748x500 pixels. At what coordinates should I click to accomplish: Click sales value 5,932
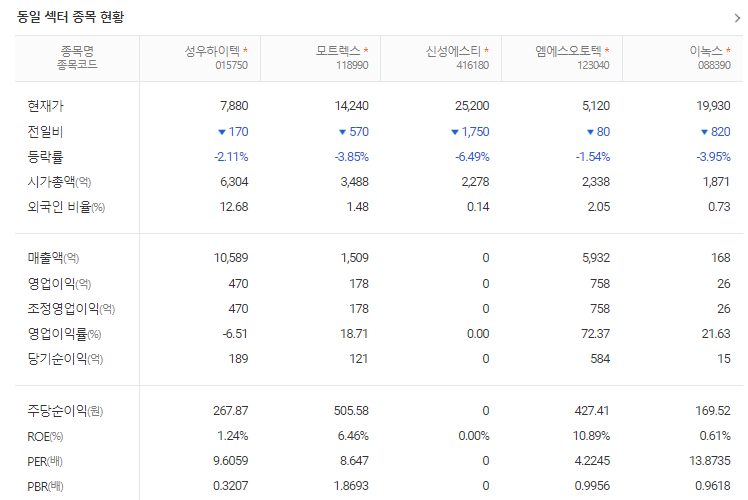click(x=596, y=258)
